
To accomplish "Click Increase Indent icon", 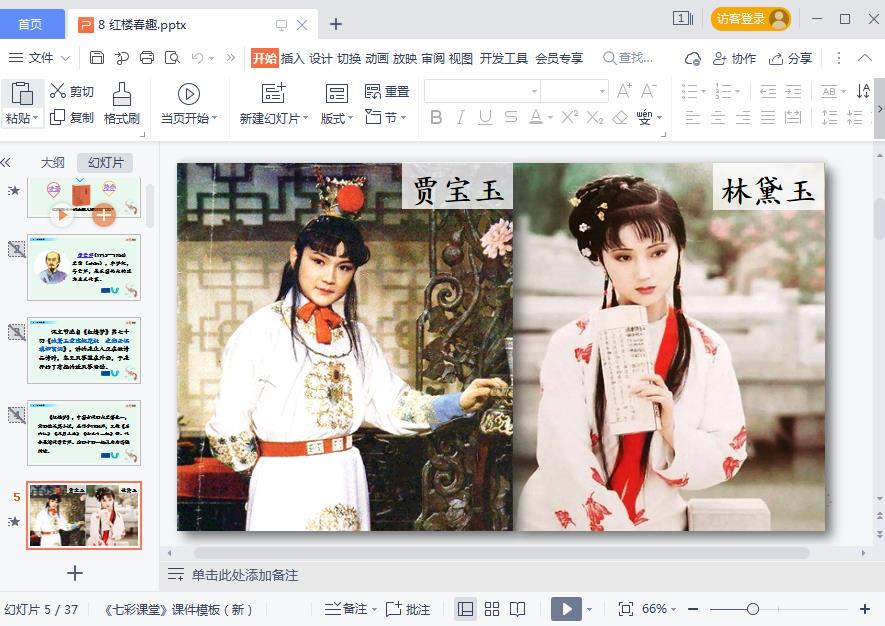I will [x=793, y=91].
